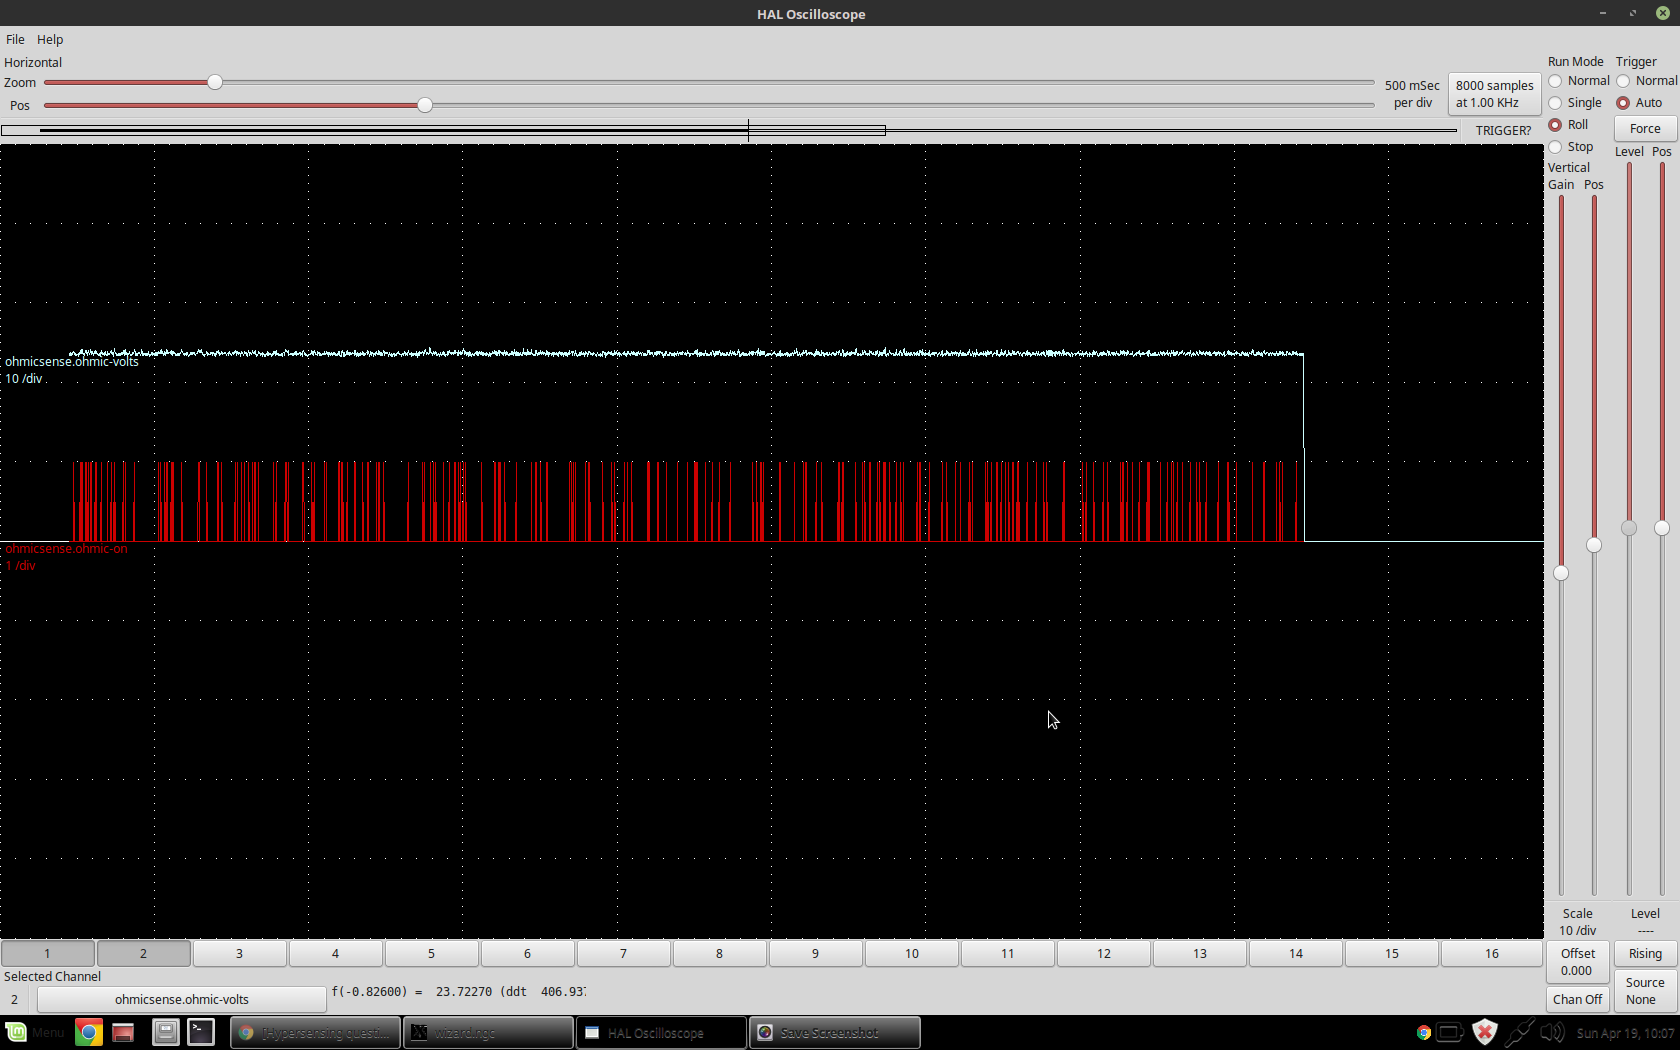Select channel 10 button

coord(912,953)
